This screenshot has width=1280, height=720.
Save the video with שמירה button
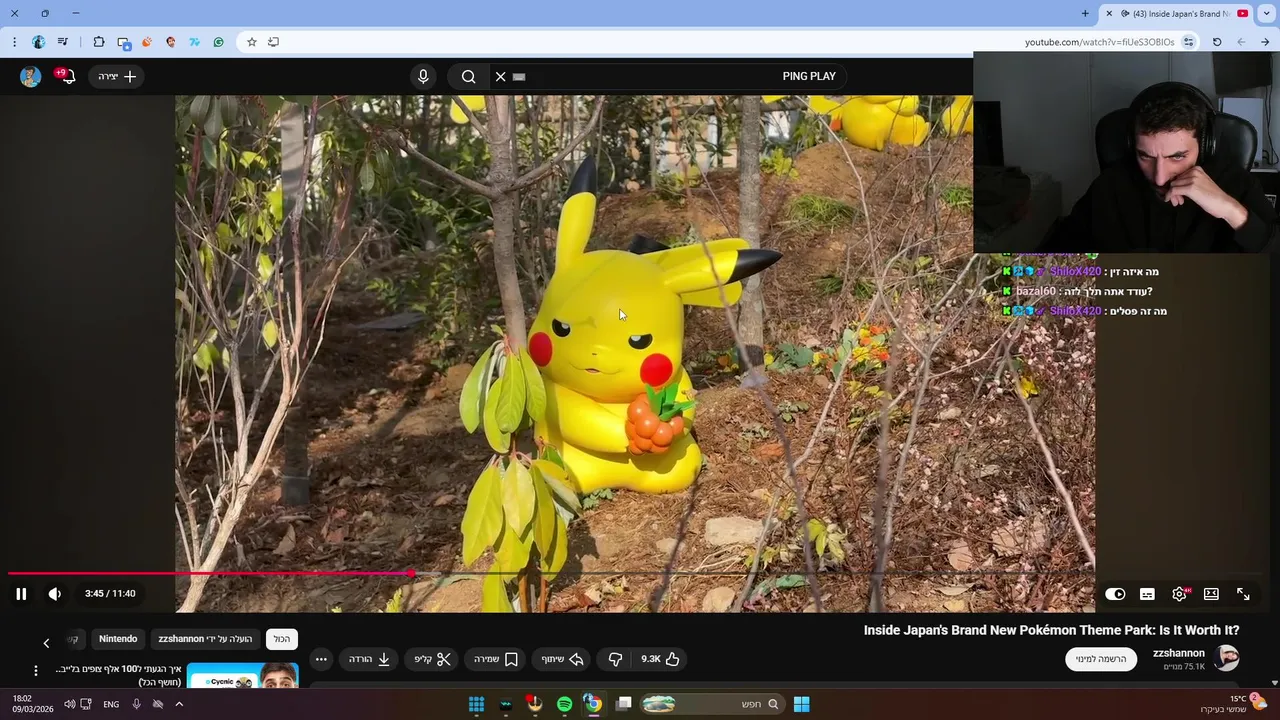495,659
